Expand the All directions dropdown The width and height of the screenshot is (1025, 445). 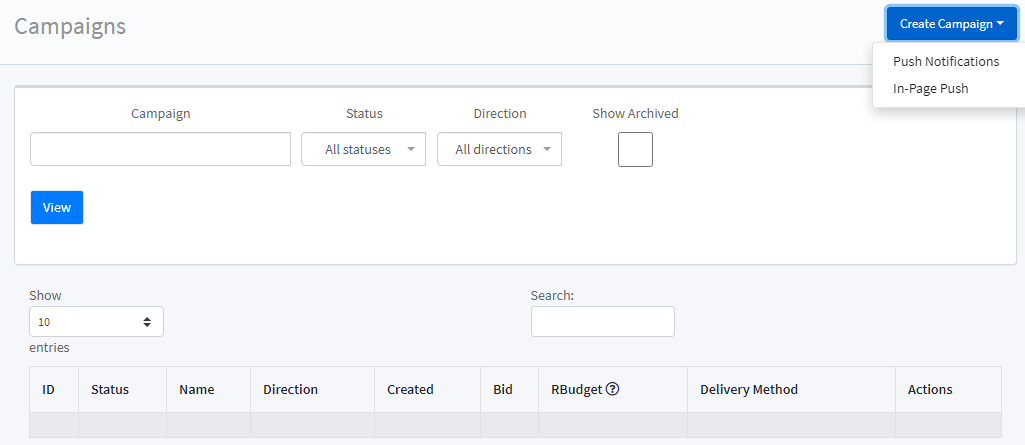click(499, 149)
